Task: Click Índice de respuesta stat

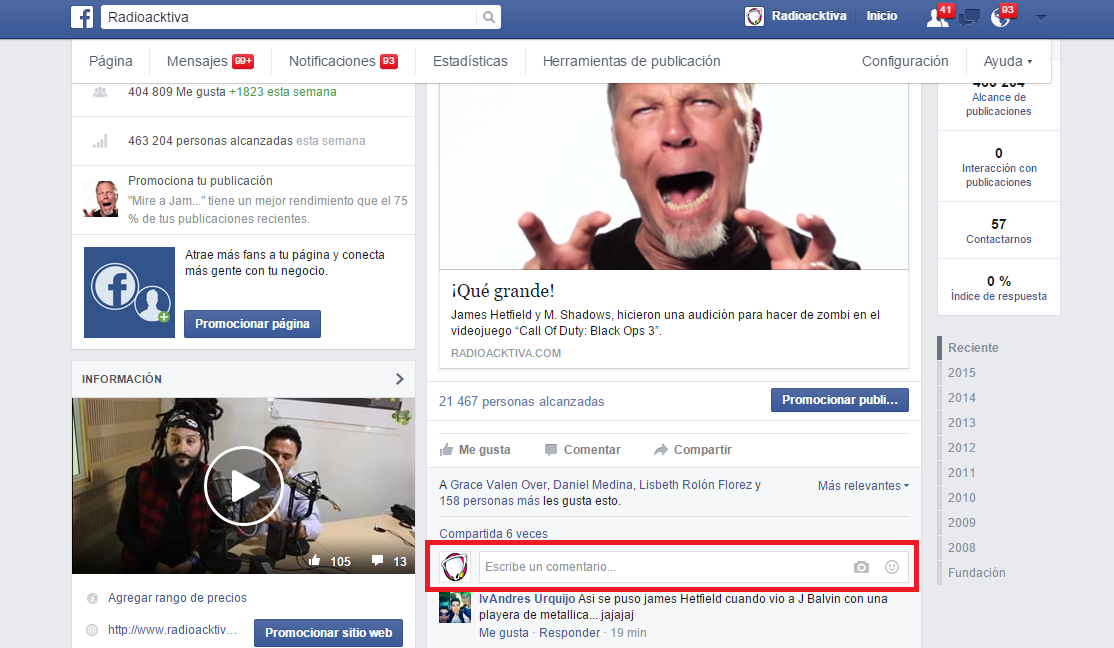Action: 998,288
